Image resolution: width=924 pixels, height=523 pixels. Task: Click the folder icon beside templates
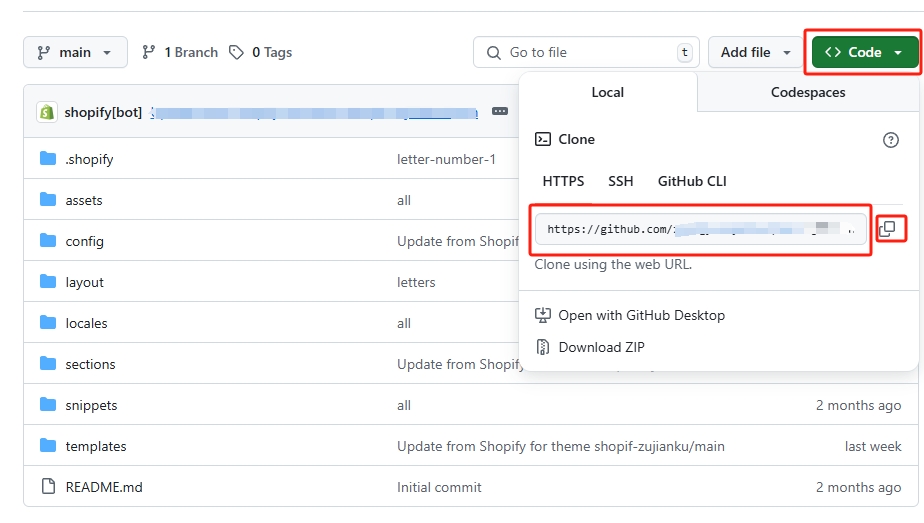[x=48, y=445]
